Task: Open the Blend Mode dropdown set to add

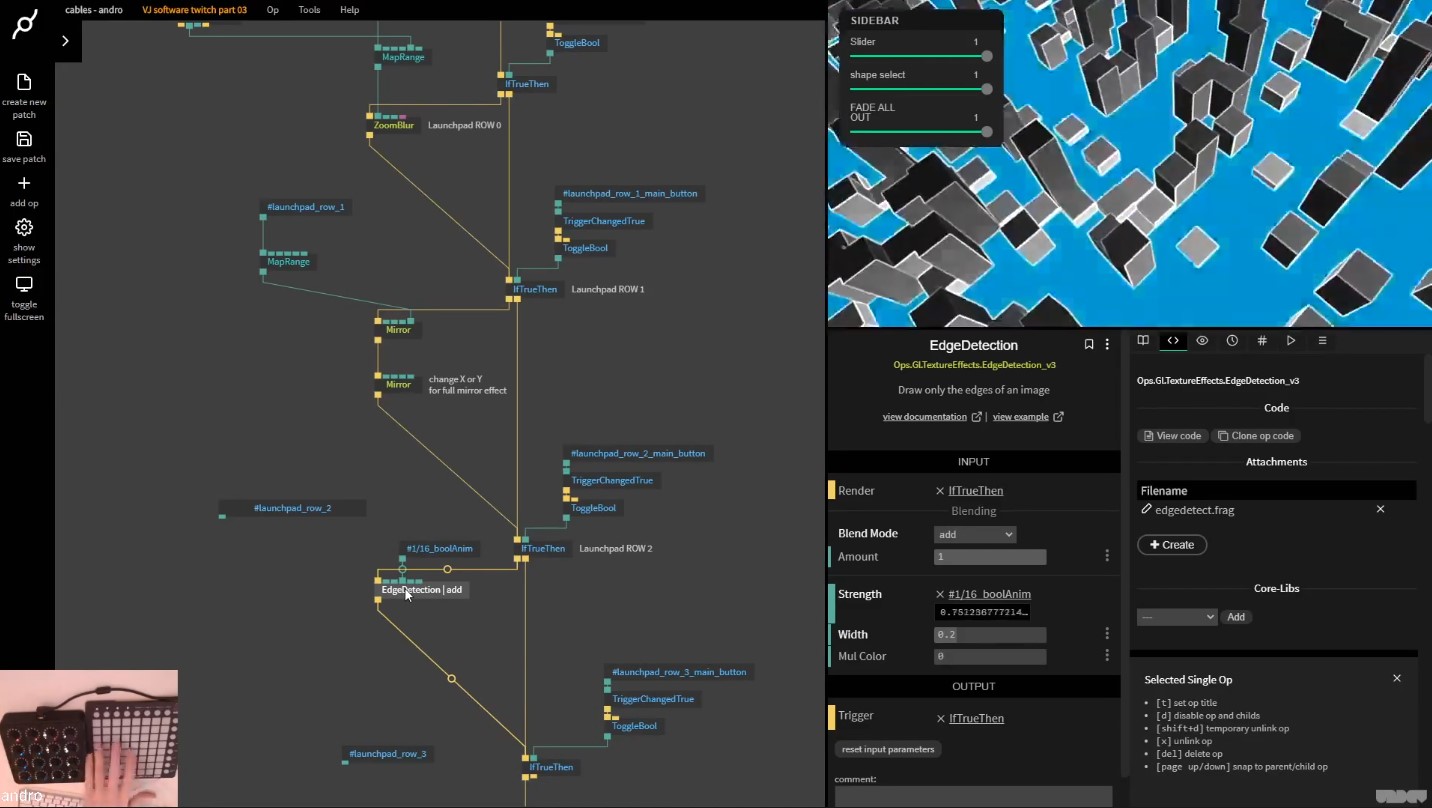Action: pyautogui.click(x=974, y=534)
